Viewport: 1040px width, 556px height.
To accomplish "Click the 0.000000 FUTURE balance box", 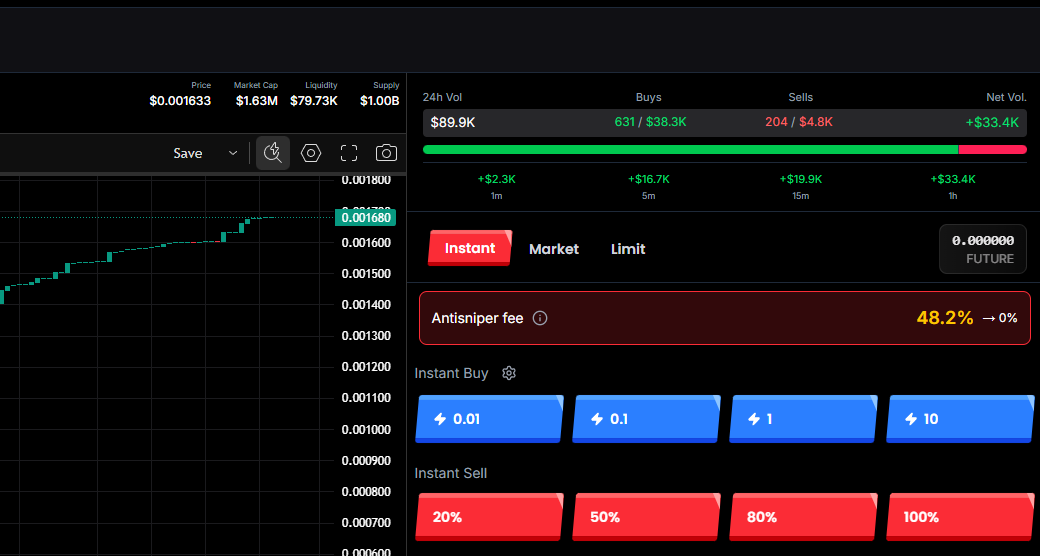I will (x=982, y=249).
